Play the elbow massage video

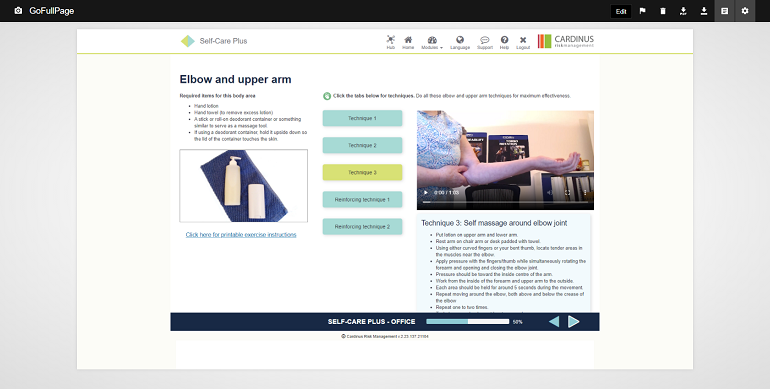tap(426, 193)
